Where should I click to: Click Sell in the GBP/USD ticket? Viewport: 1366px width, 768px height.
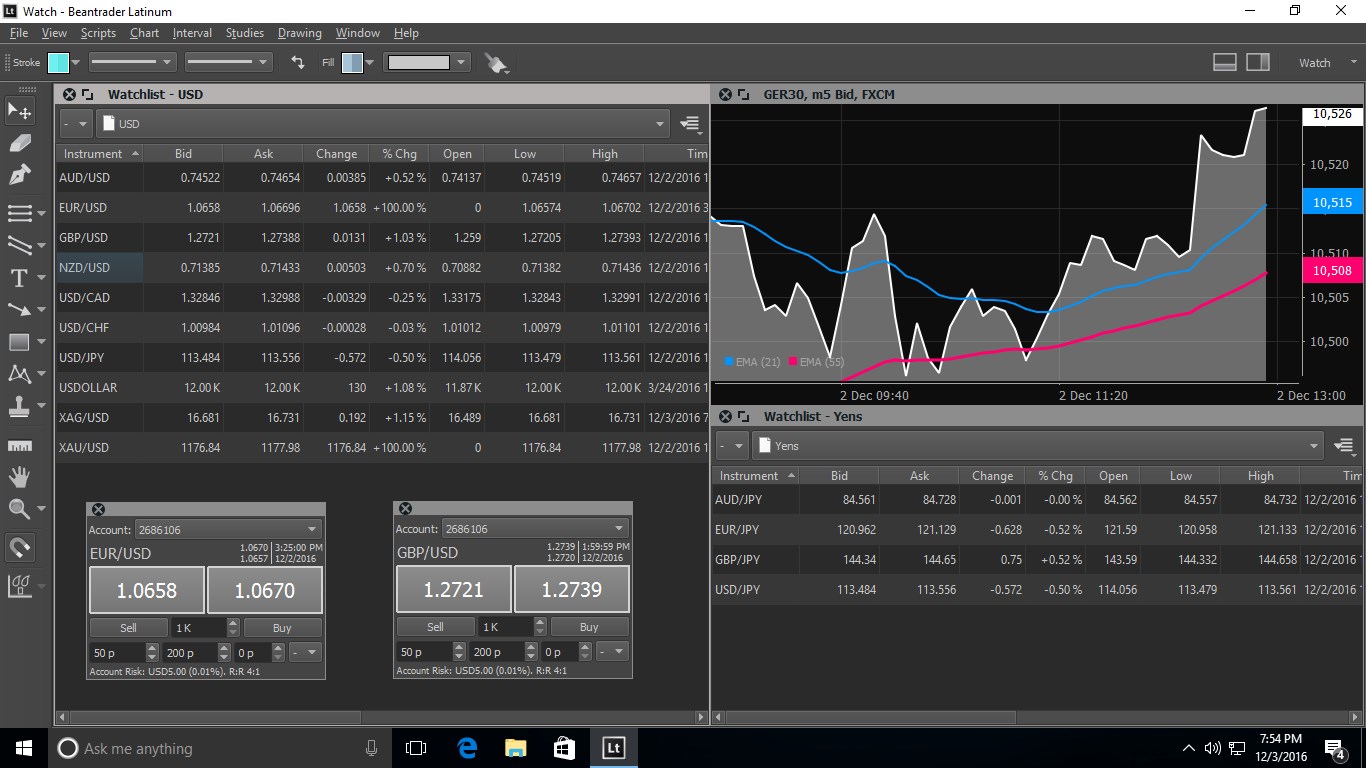(x=435, y=628)
